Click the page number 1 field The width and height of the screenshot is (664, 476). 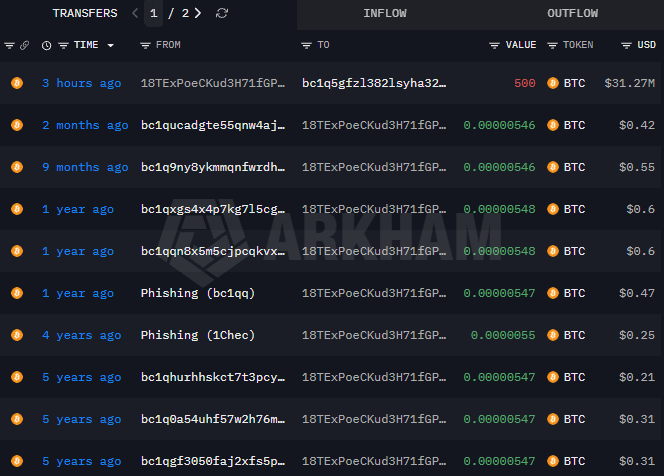154,14
